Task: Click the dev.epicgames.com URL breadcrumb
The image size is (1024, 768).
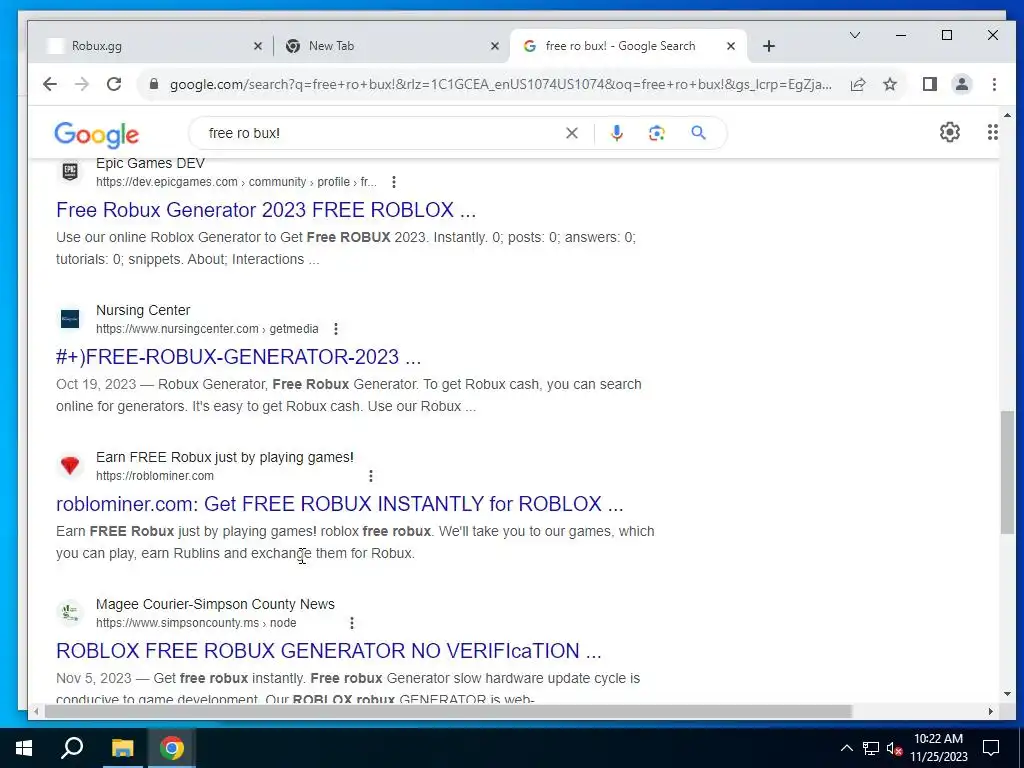Action: point(236,182)
